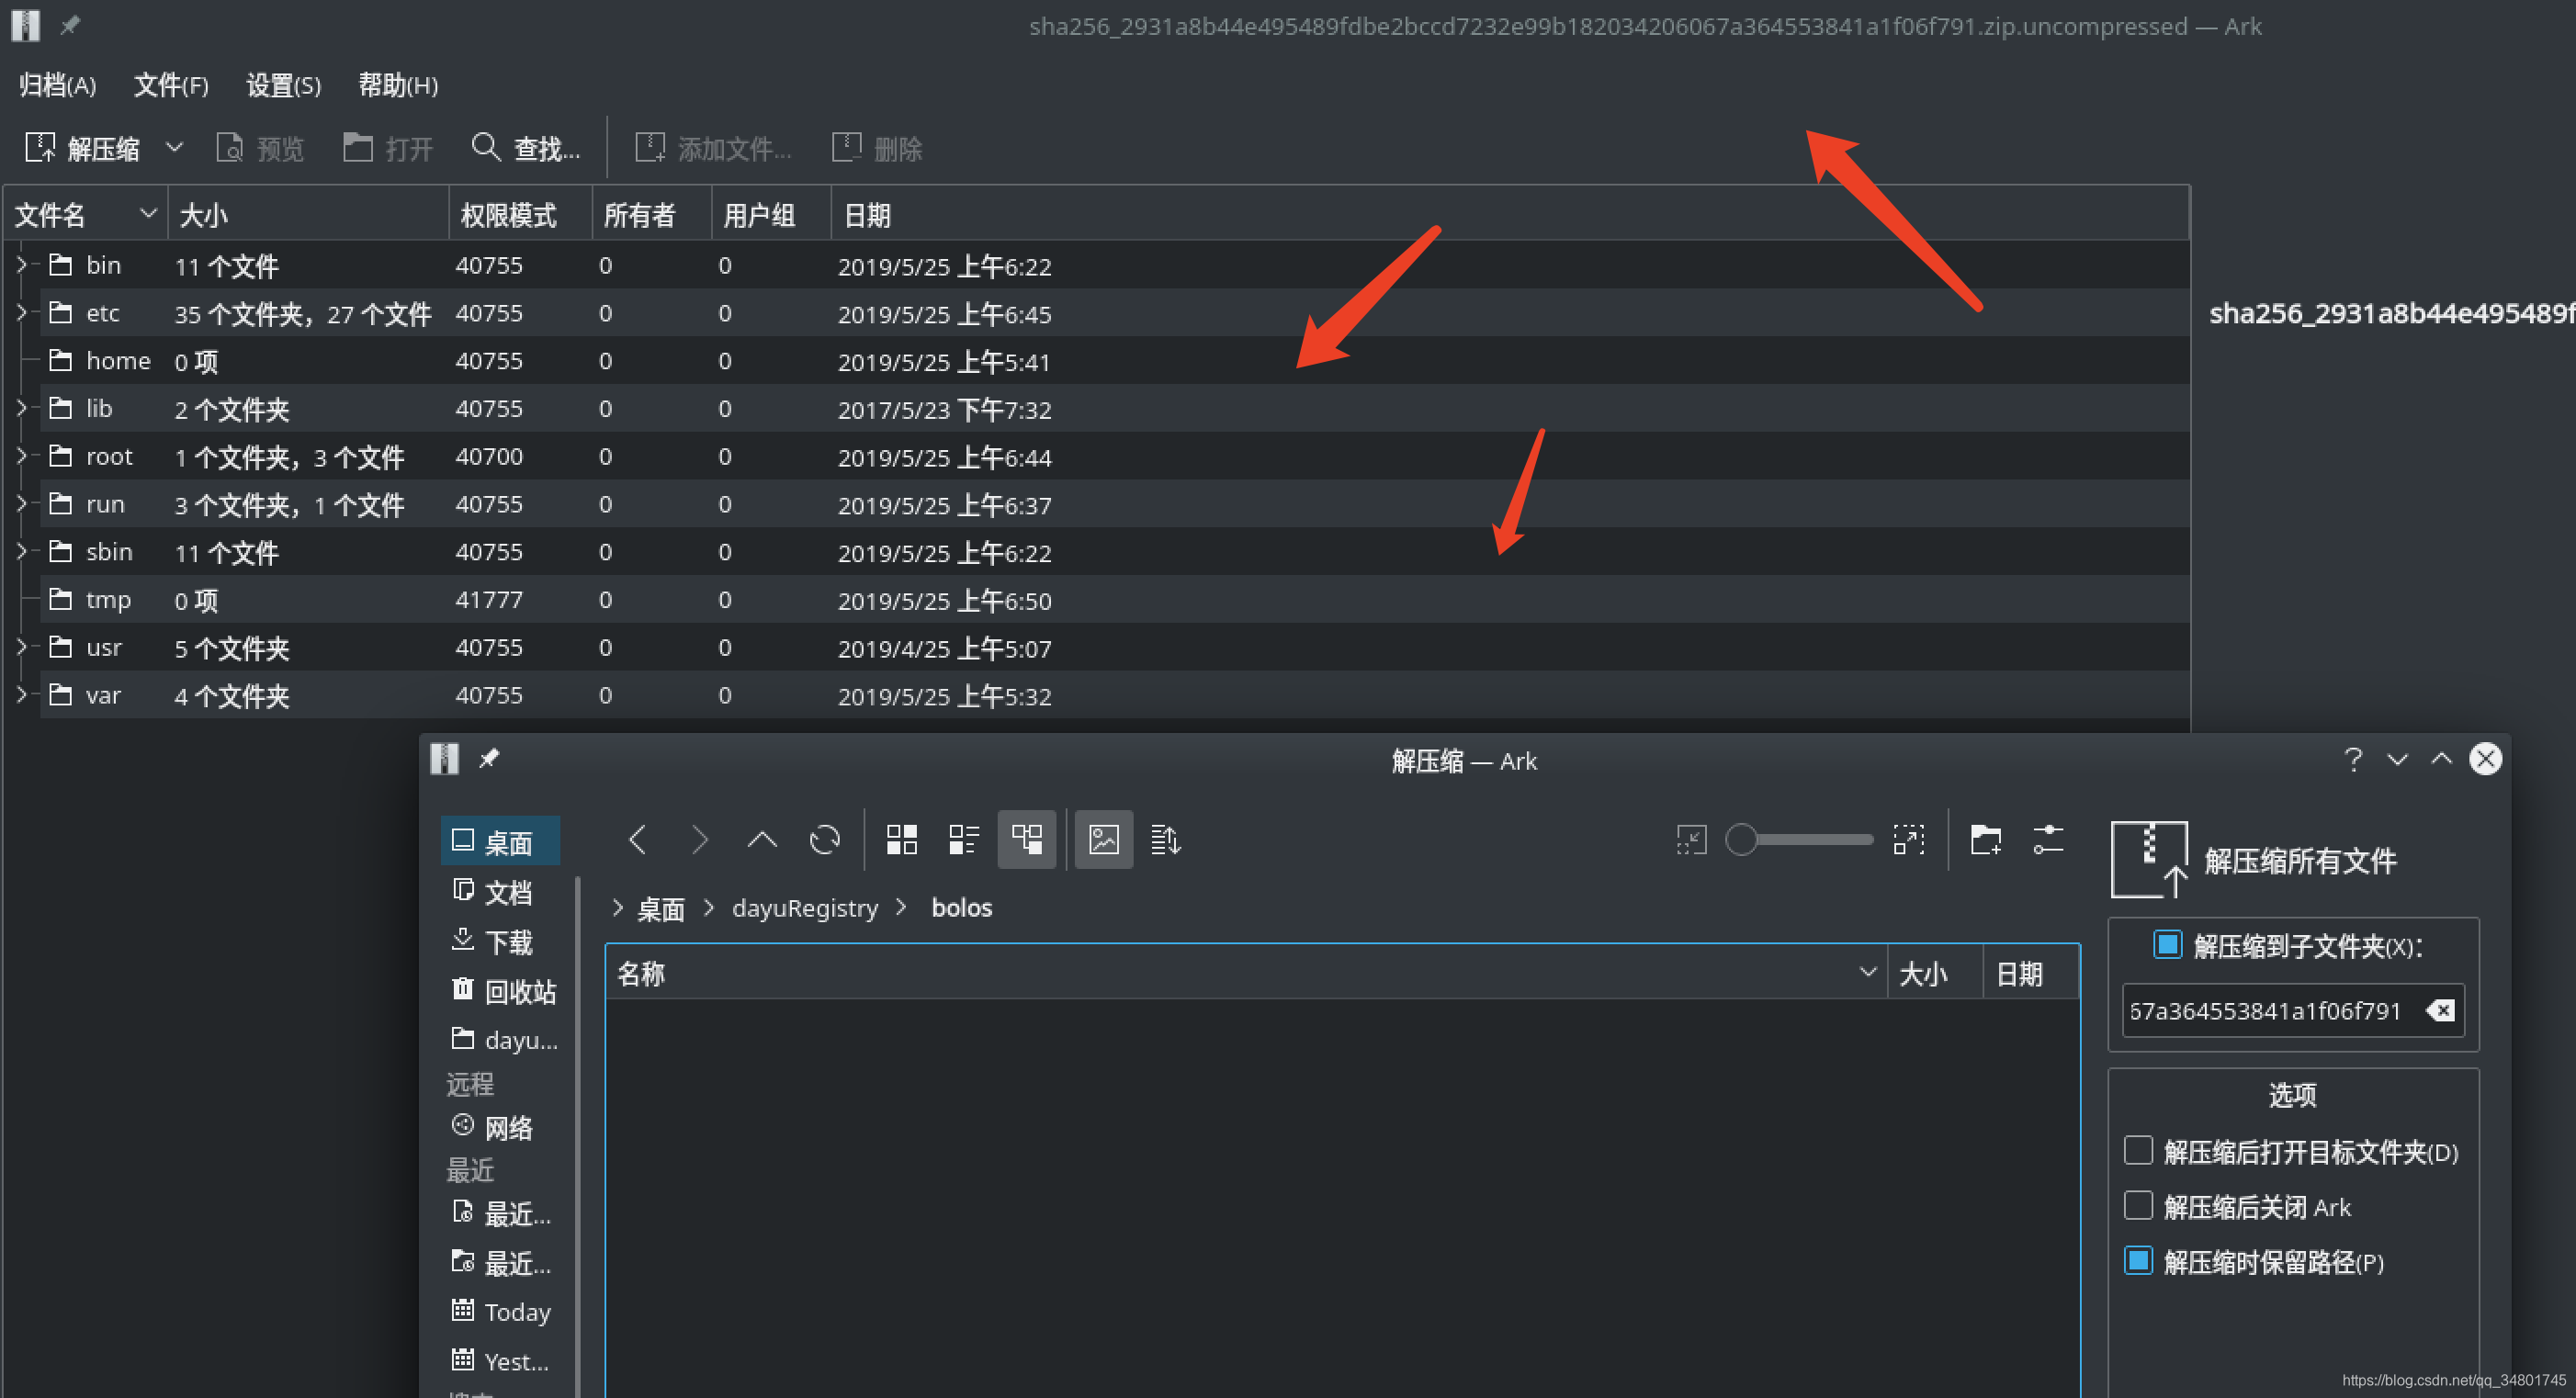The height and width of the screenshot is (1398, 2576).
Task: Click the dayuRegistry breadcrumb
Action: (805, 908)
